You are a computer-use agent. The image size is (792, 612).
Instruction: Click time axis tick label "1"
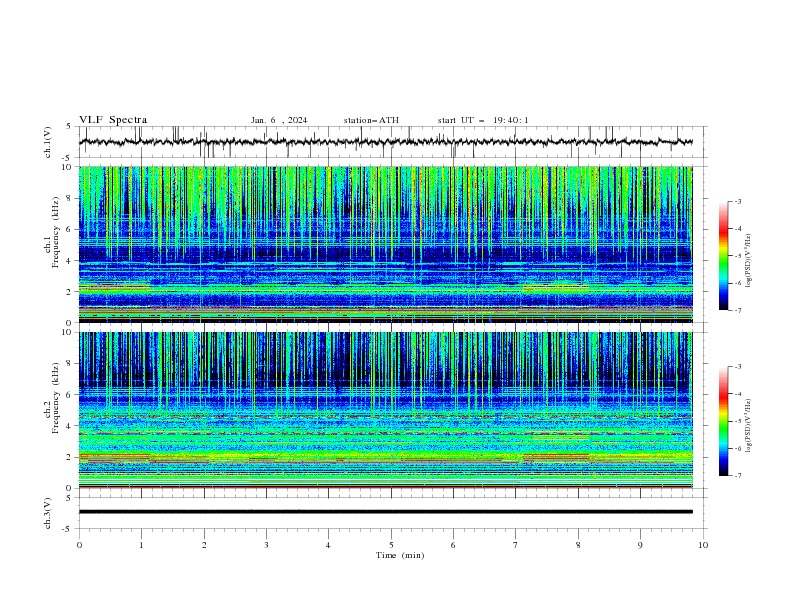tap(141, 545)
